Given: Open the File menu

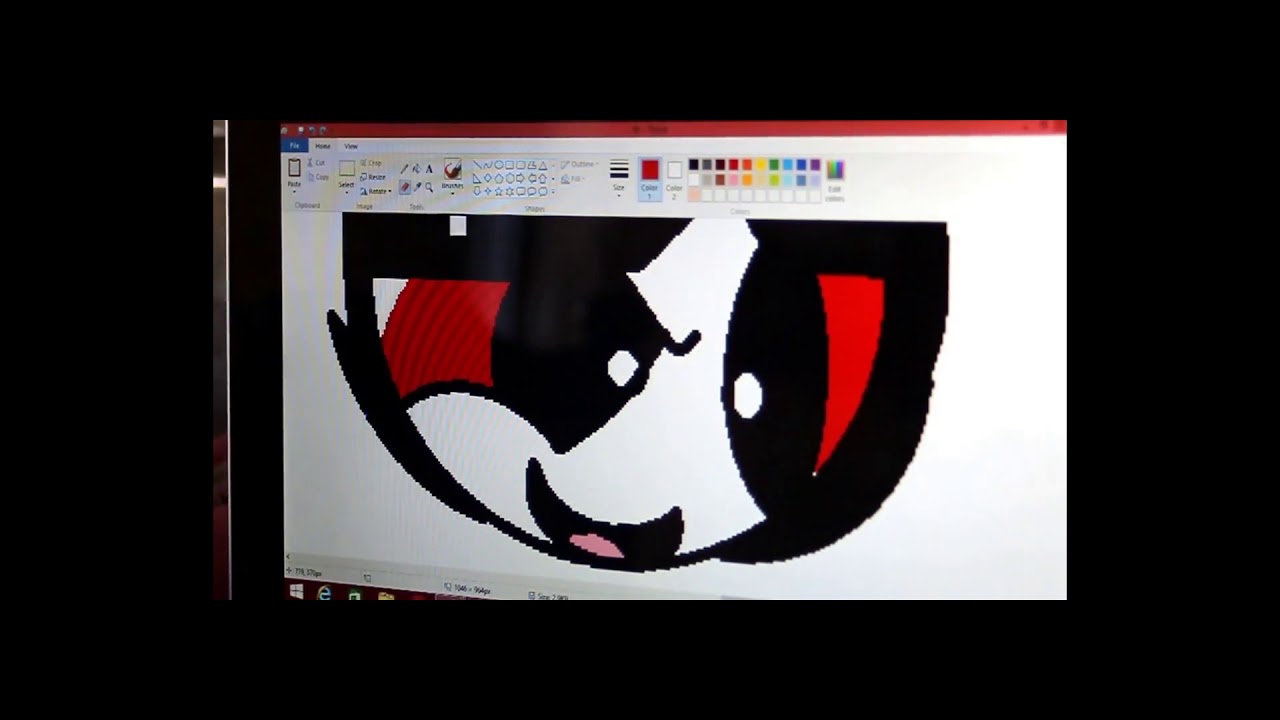Looking at the screenshot, I should (x=294, y=146).
